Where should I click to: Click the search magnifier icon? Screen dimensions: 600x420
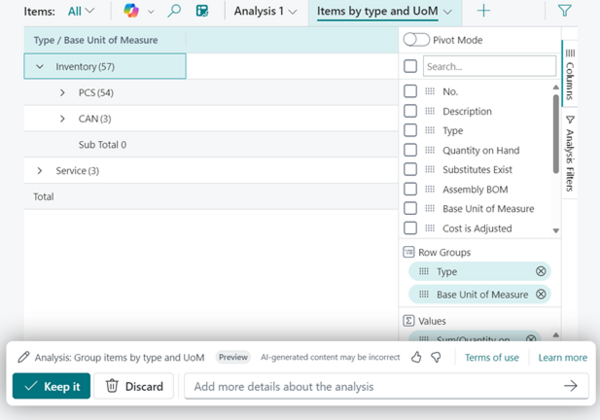(x=174, y=11)
